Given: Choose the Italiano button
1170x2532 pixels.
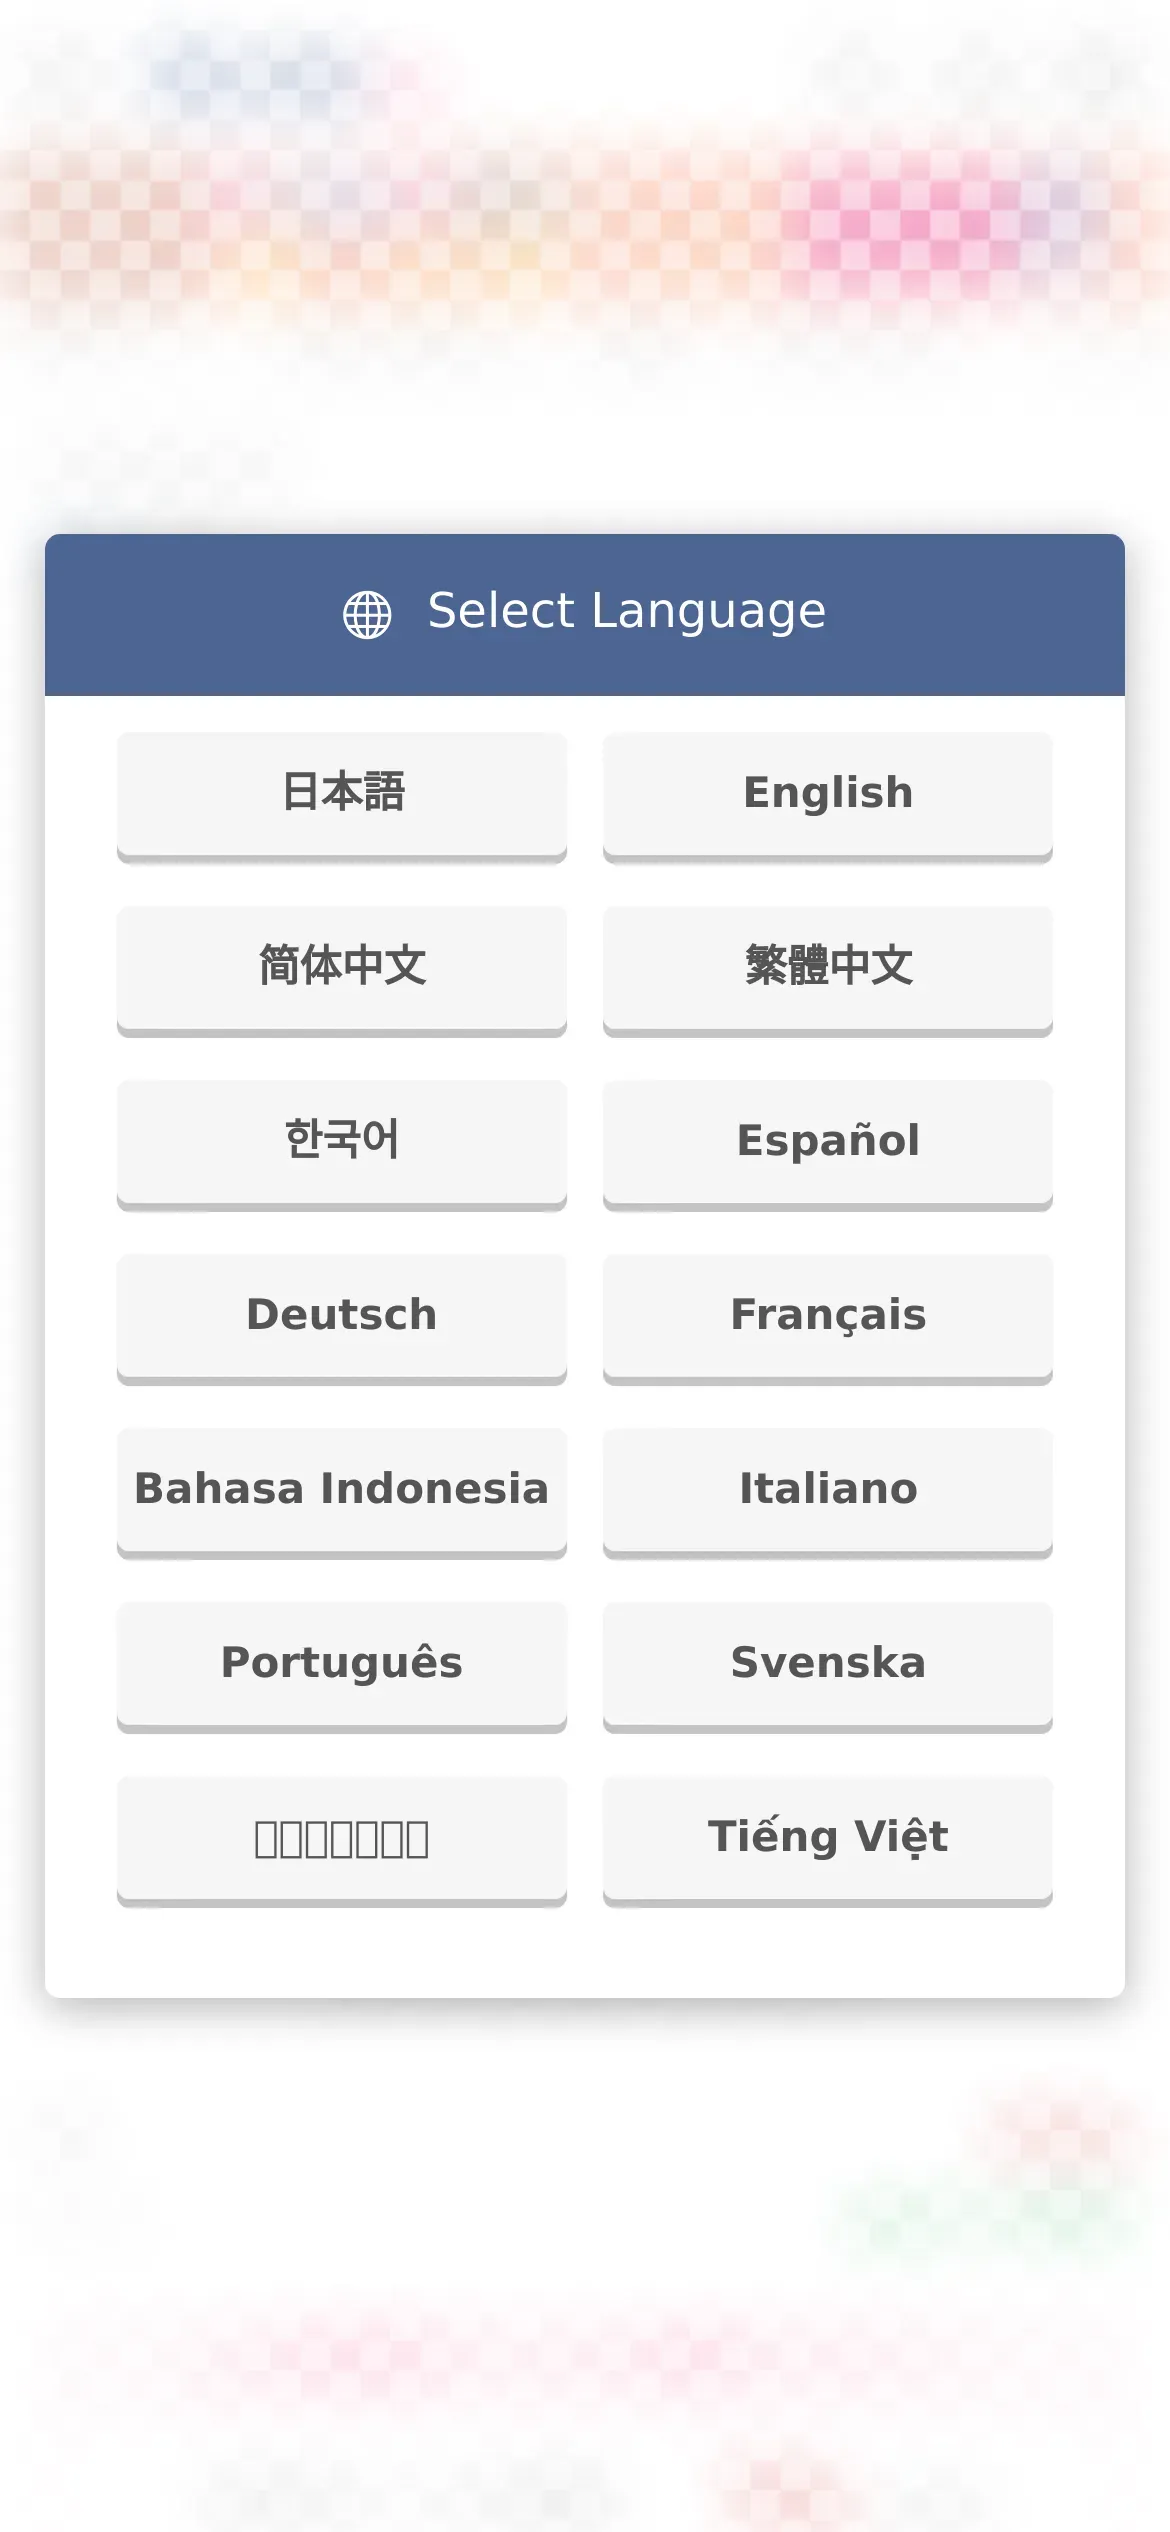Looking at the screenshot, I should pyautogui.click(x=828, y=1493).
